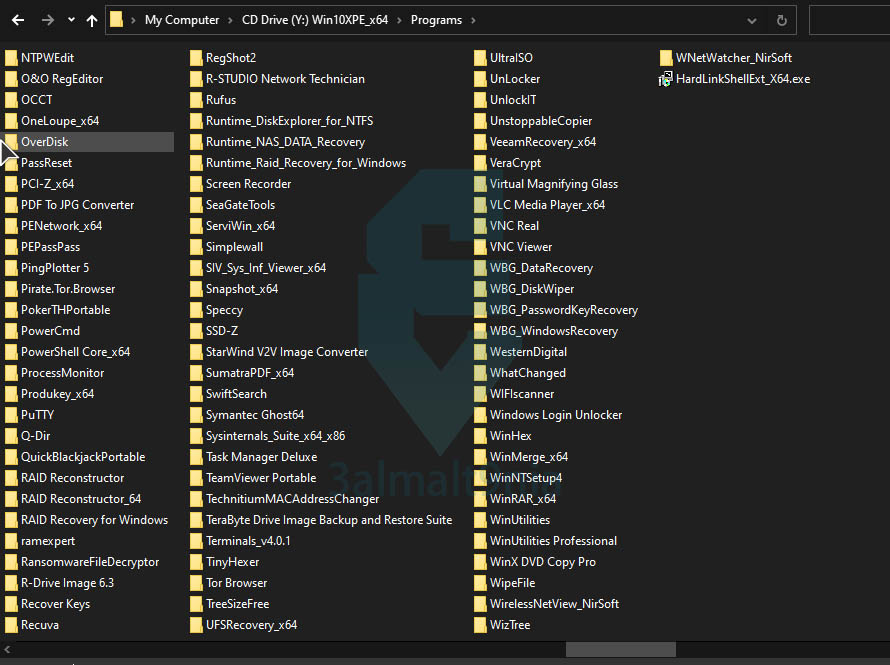This screenshot has height=665, width=890.
Task: Select the OneLoupe_x64 folder name
Action: (x=60, y=121)
